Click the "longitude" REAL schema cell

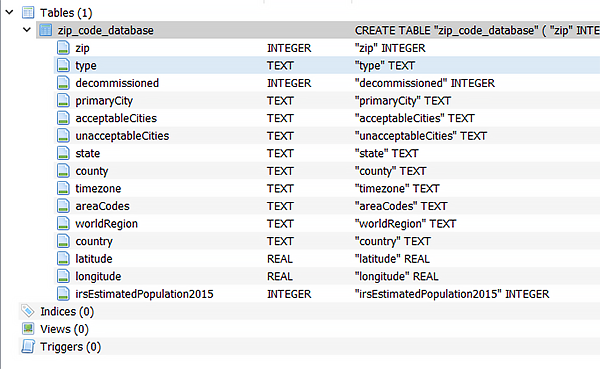coord(396,277)
